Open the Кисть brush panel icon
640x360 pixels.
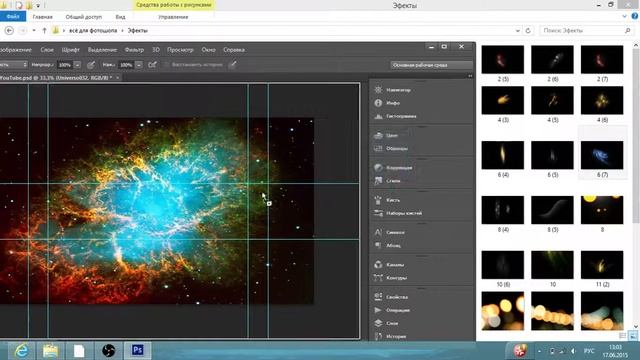point(378,200)
